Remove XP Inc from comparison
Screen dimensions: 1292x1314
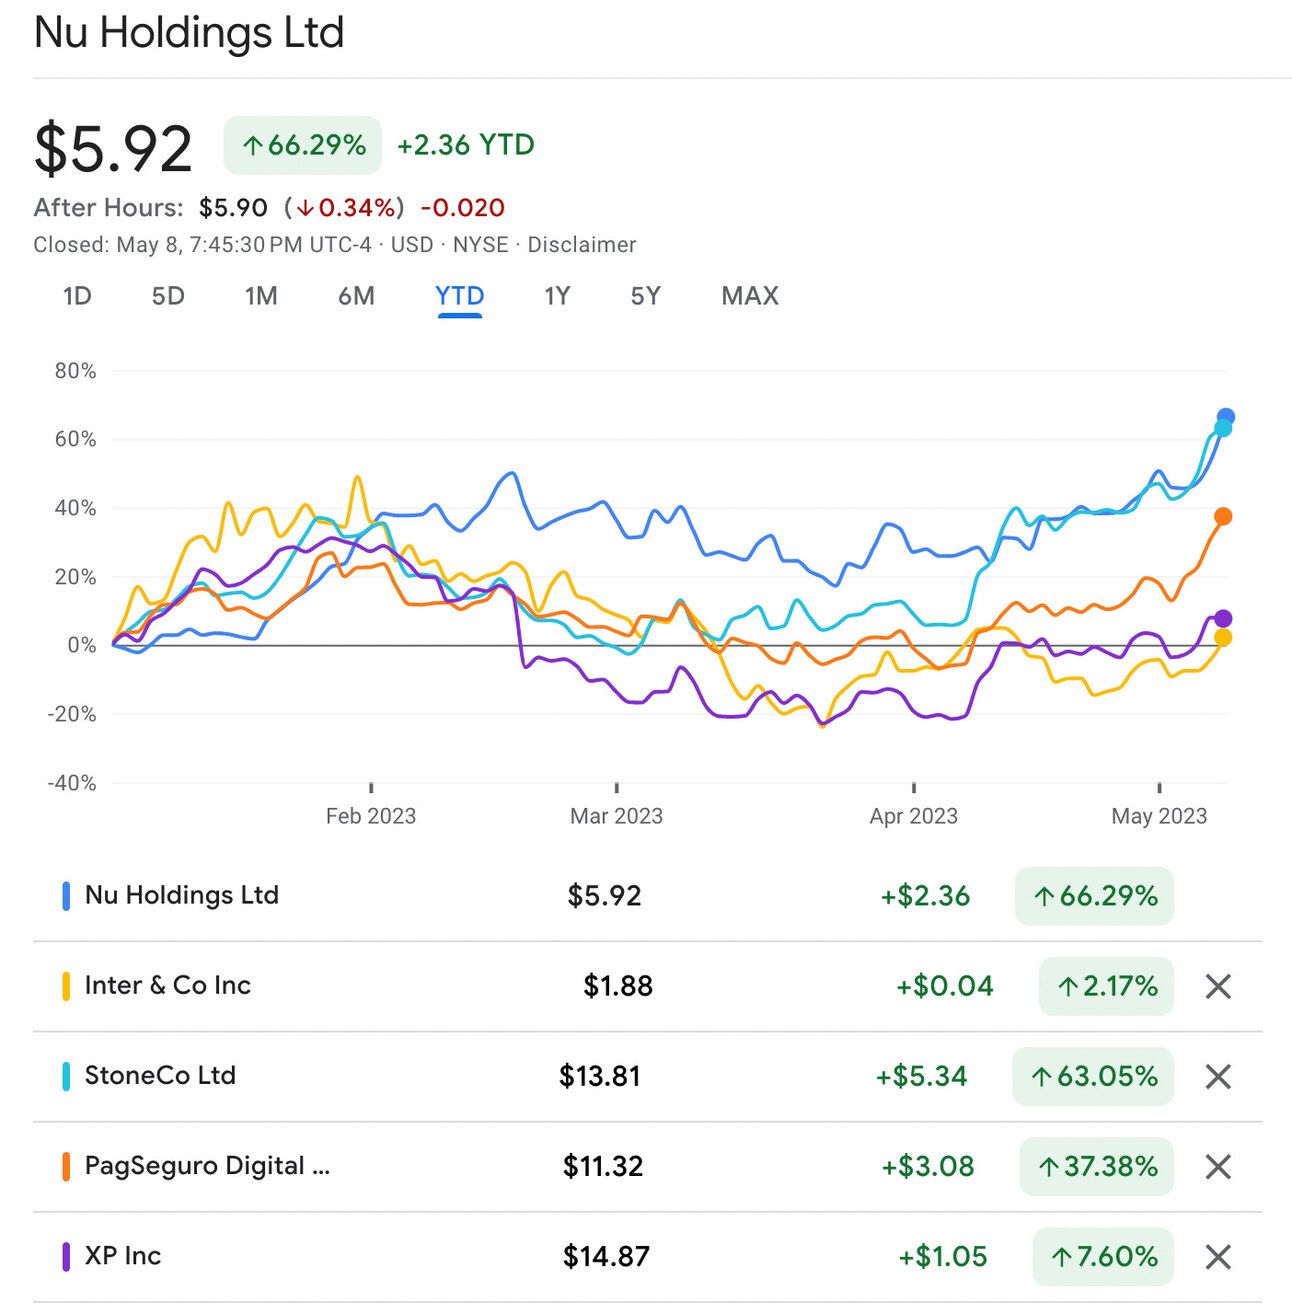(1217, 1257)
